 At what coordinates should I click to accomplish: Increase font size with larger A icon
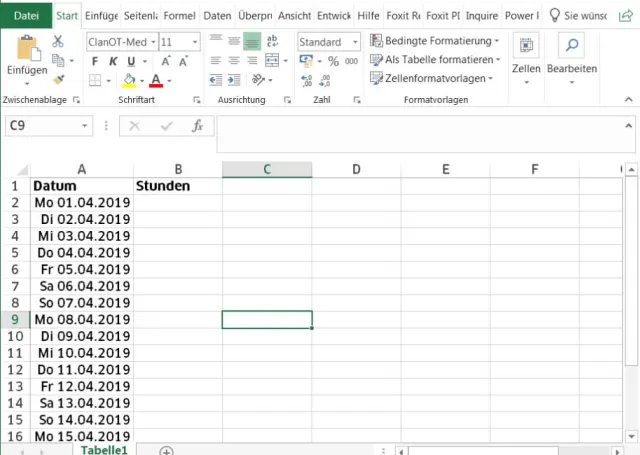point(165,61)
